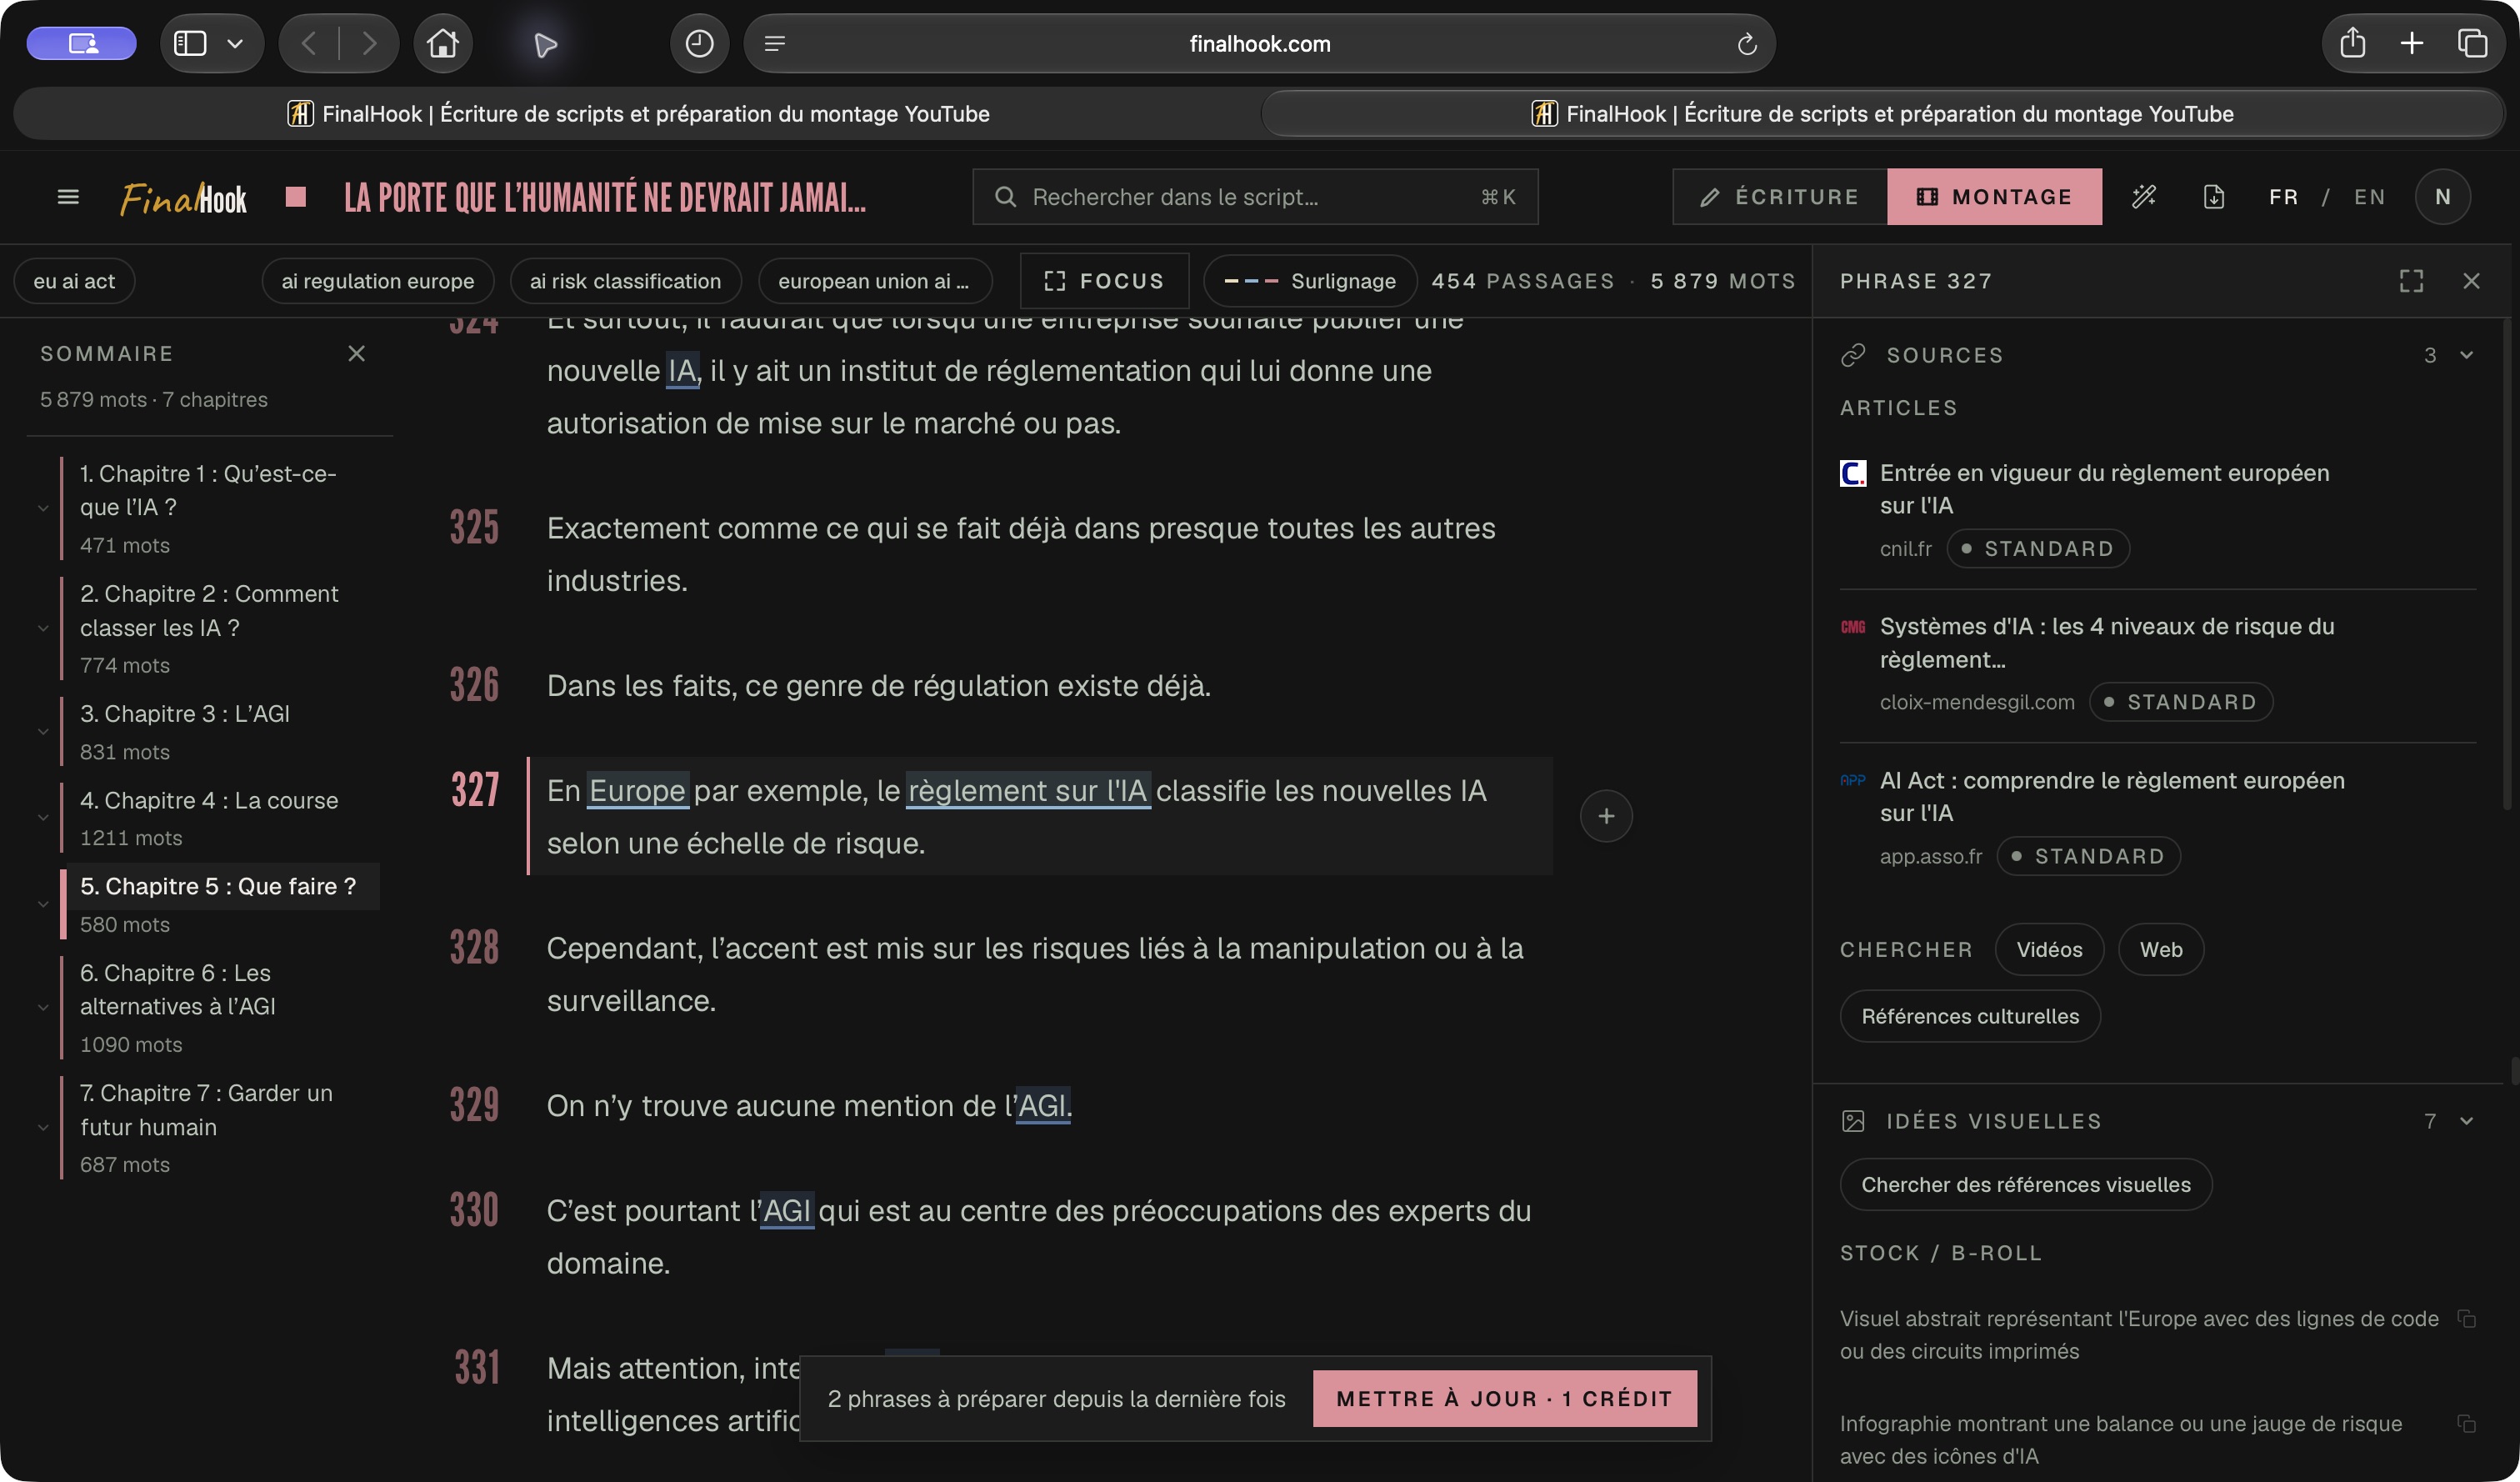
Task: Select the european union ai chip
Action: (874, 281)
